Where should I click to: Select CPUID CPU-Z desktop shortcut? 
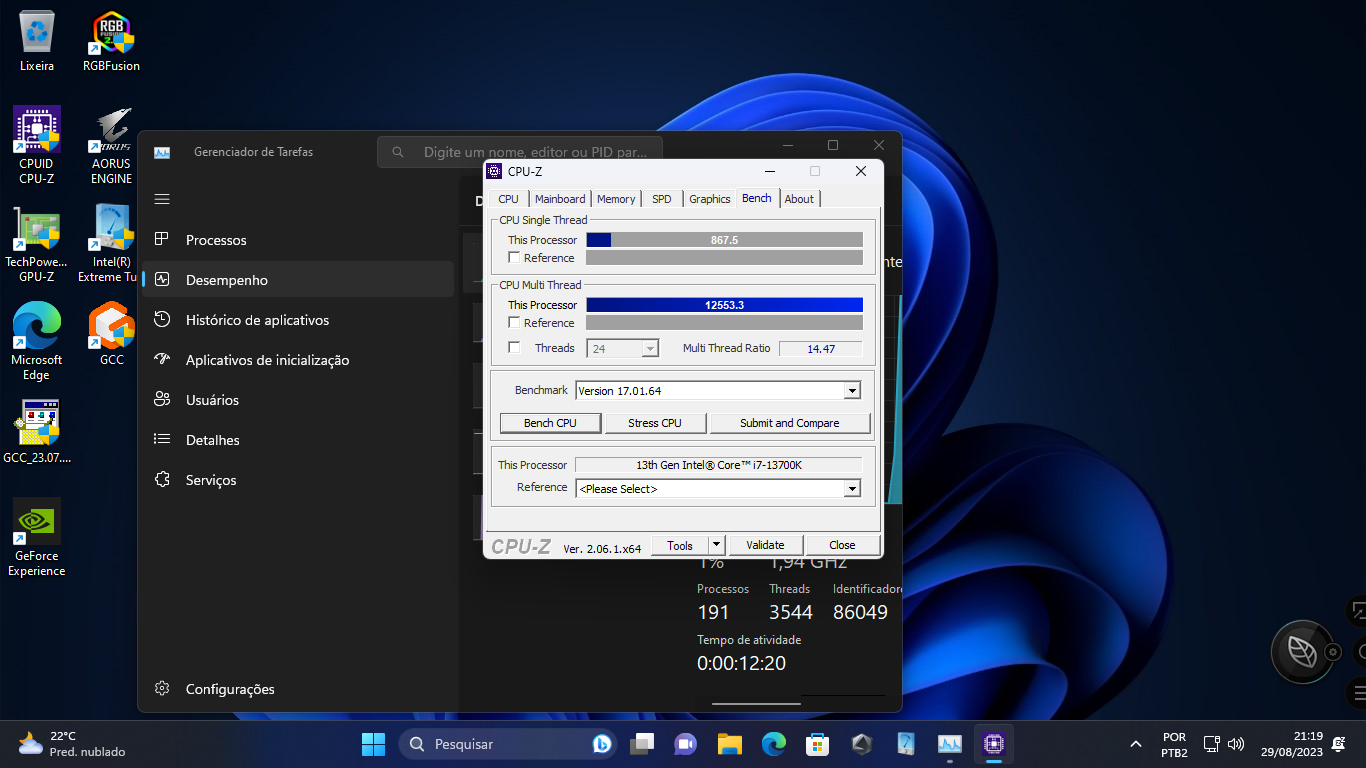37,146
